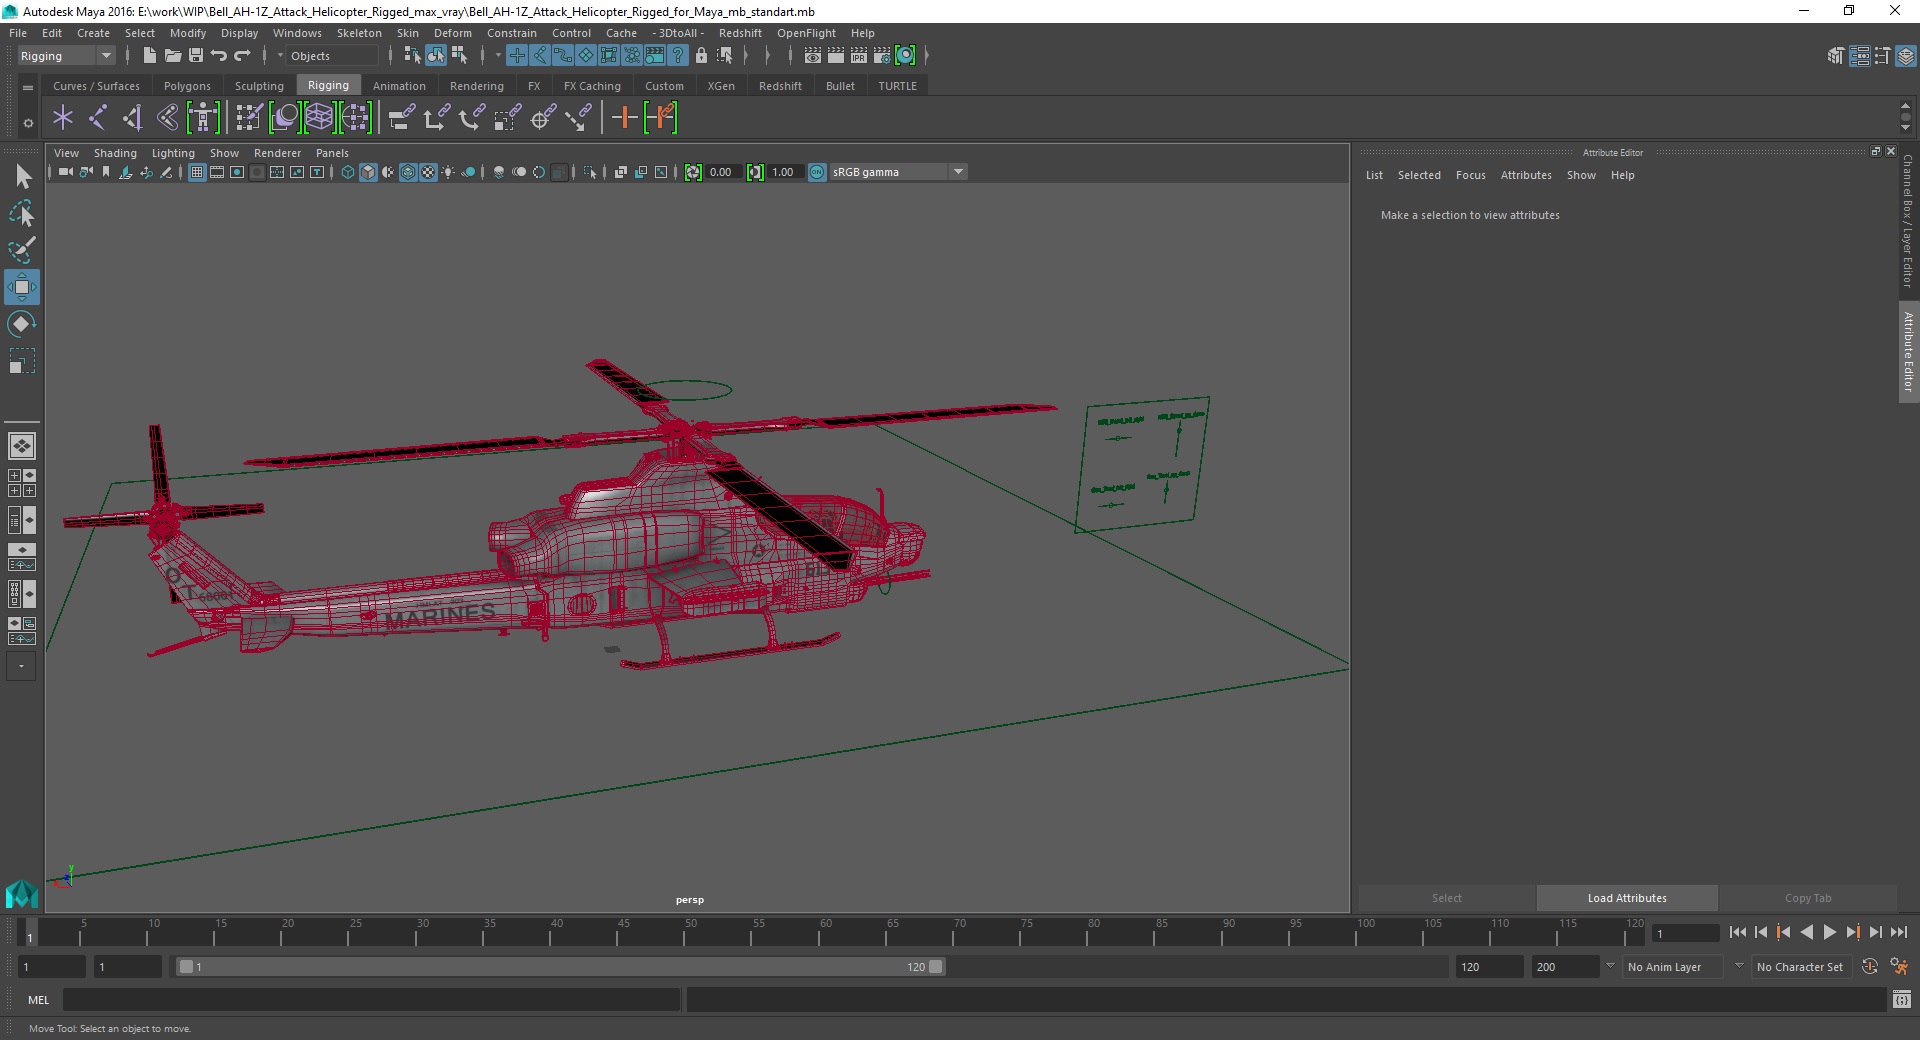Open the shelf options gear menu
Viewport: 1920px width, 1040px height.
28,123
